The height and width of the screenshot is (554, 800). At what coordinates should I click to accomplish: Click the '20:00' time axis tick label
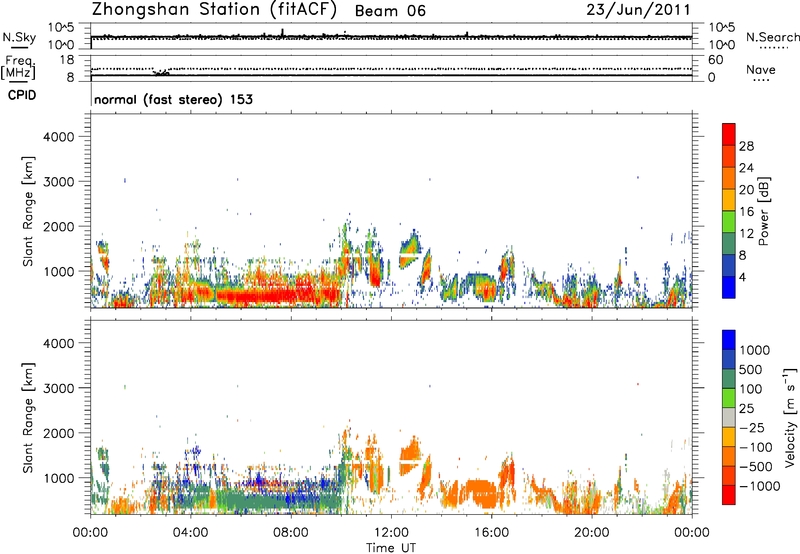[591, 533]
